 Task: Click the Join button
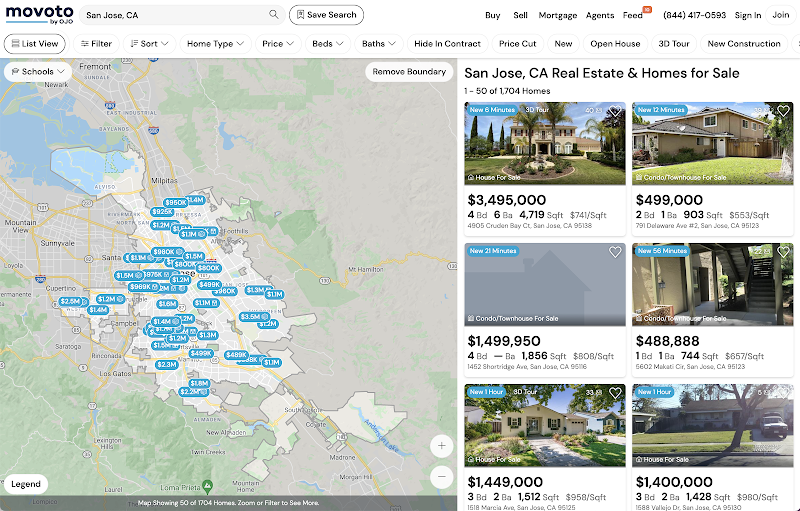pyautogui.click(x=781, y=15)
